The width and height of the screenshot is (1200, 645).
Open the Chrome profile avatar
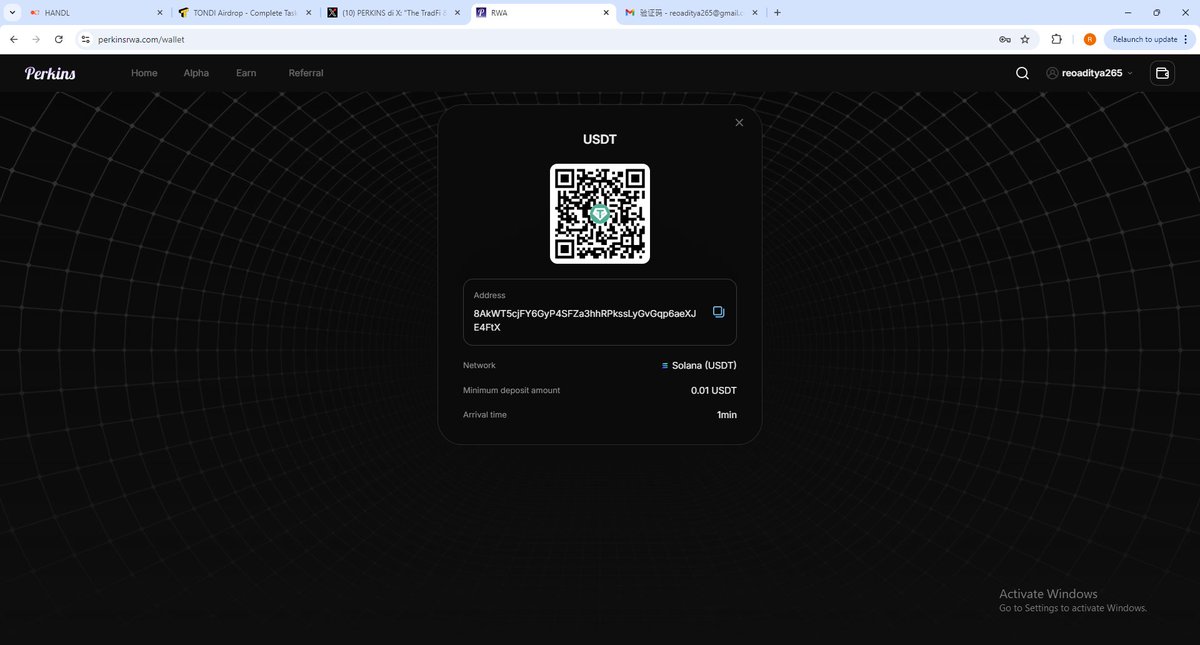(1089, 39)
